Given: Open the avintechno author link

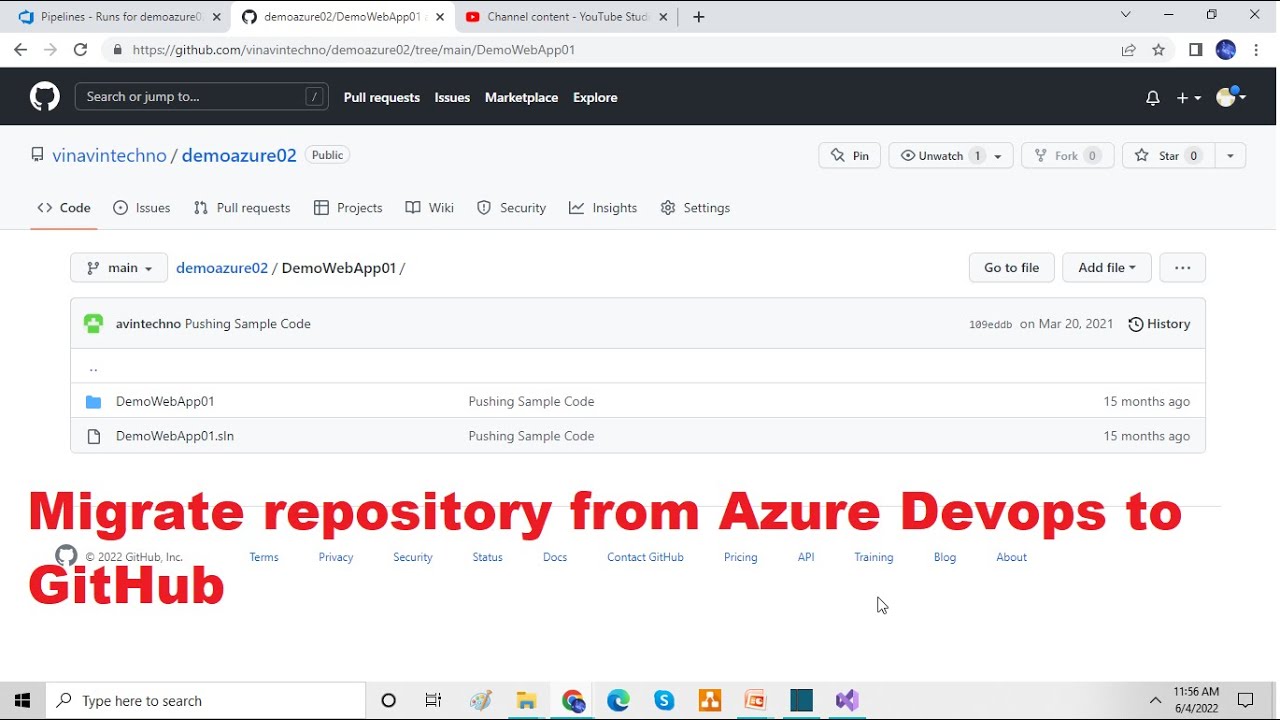Looking at the screenshot, I should 148,324.
